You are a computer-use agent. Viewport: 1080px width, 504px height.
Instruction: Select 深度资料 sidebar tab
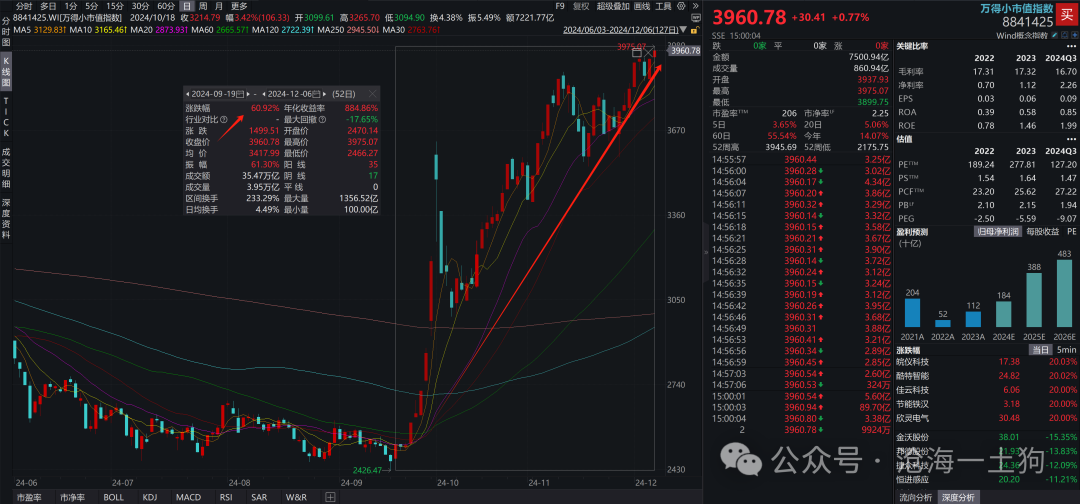point(6,219)
